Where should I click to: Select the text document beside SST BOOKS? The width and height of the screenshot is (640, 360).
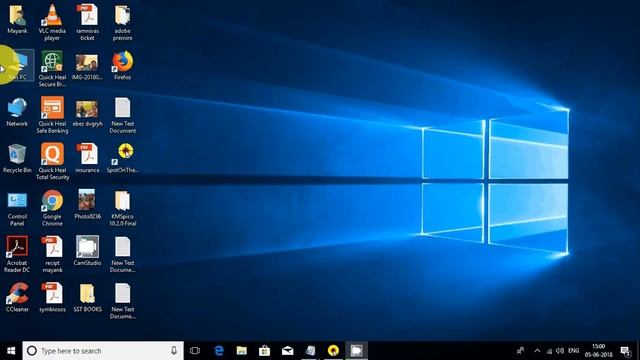click(122, 301)
